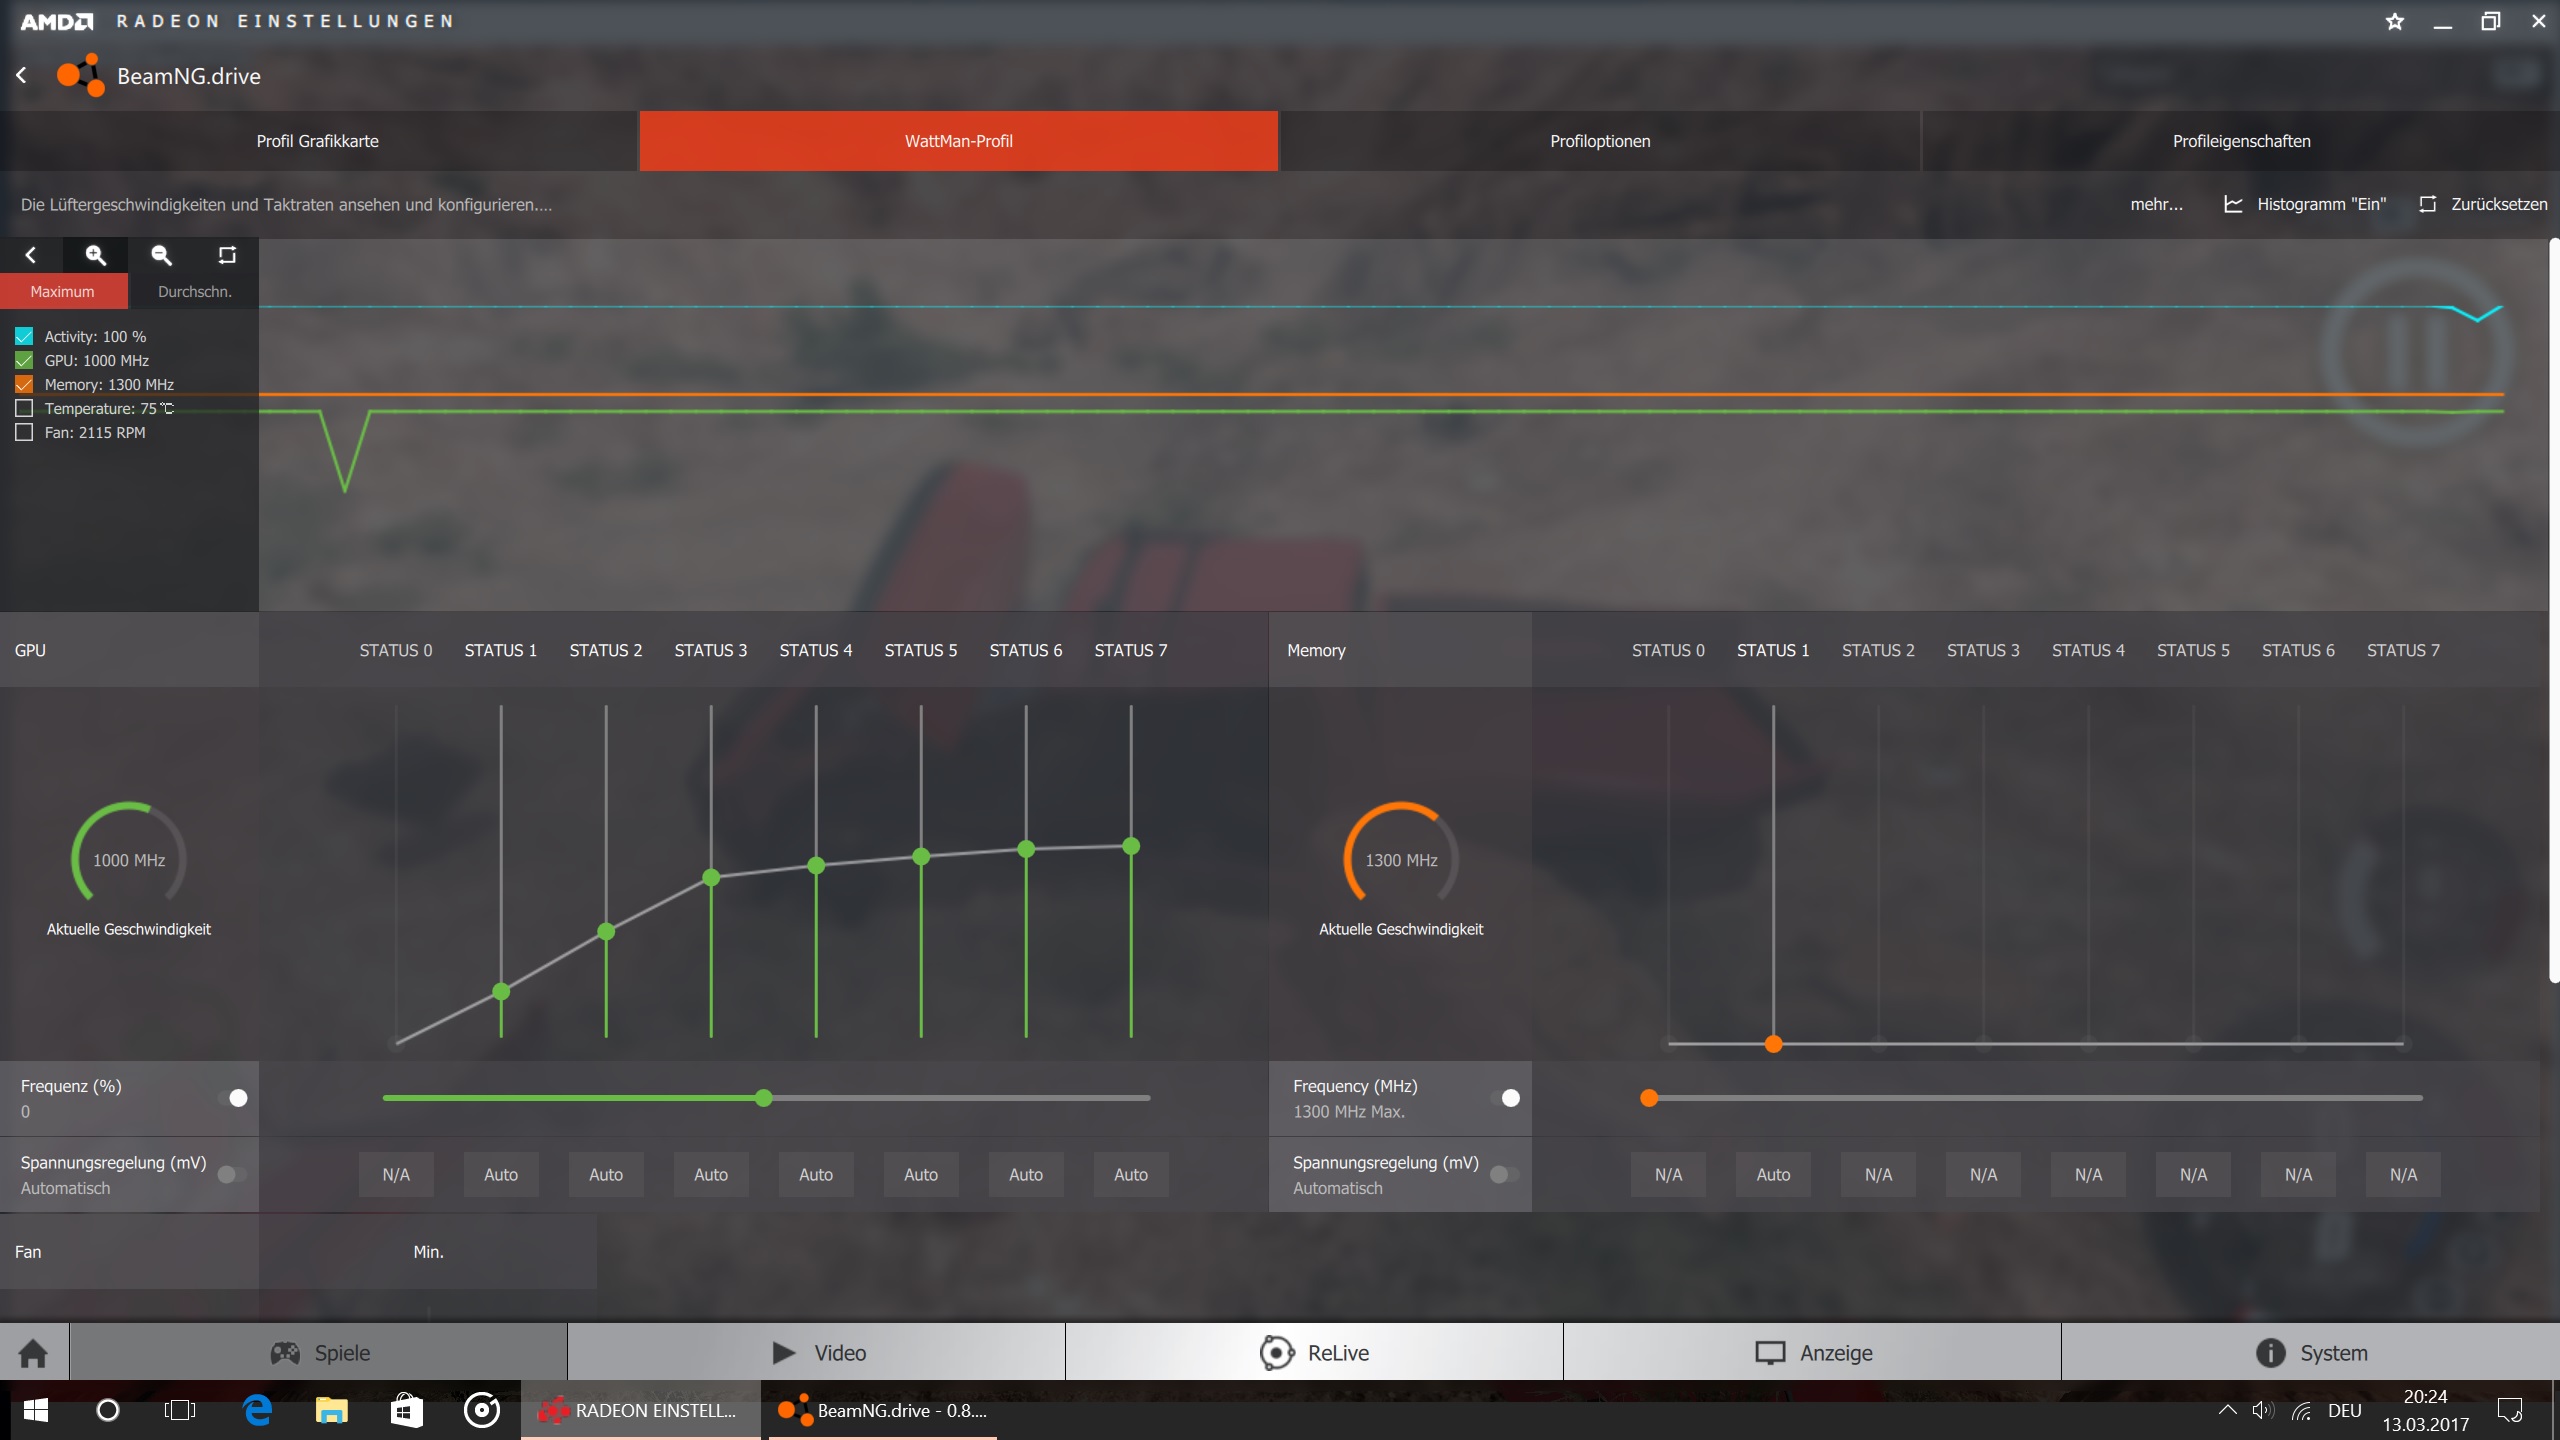Open the mehr... link

[x=2156, y=204]
